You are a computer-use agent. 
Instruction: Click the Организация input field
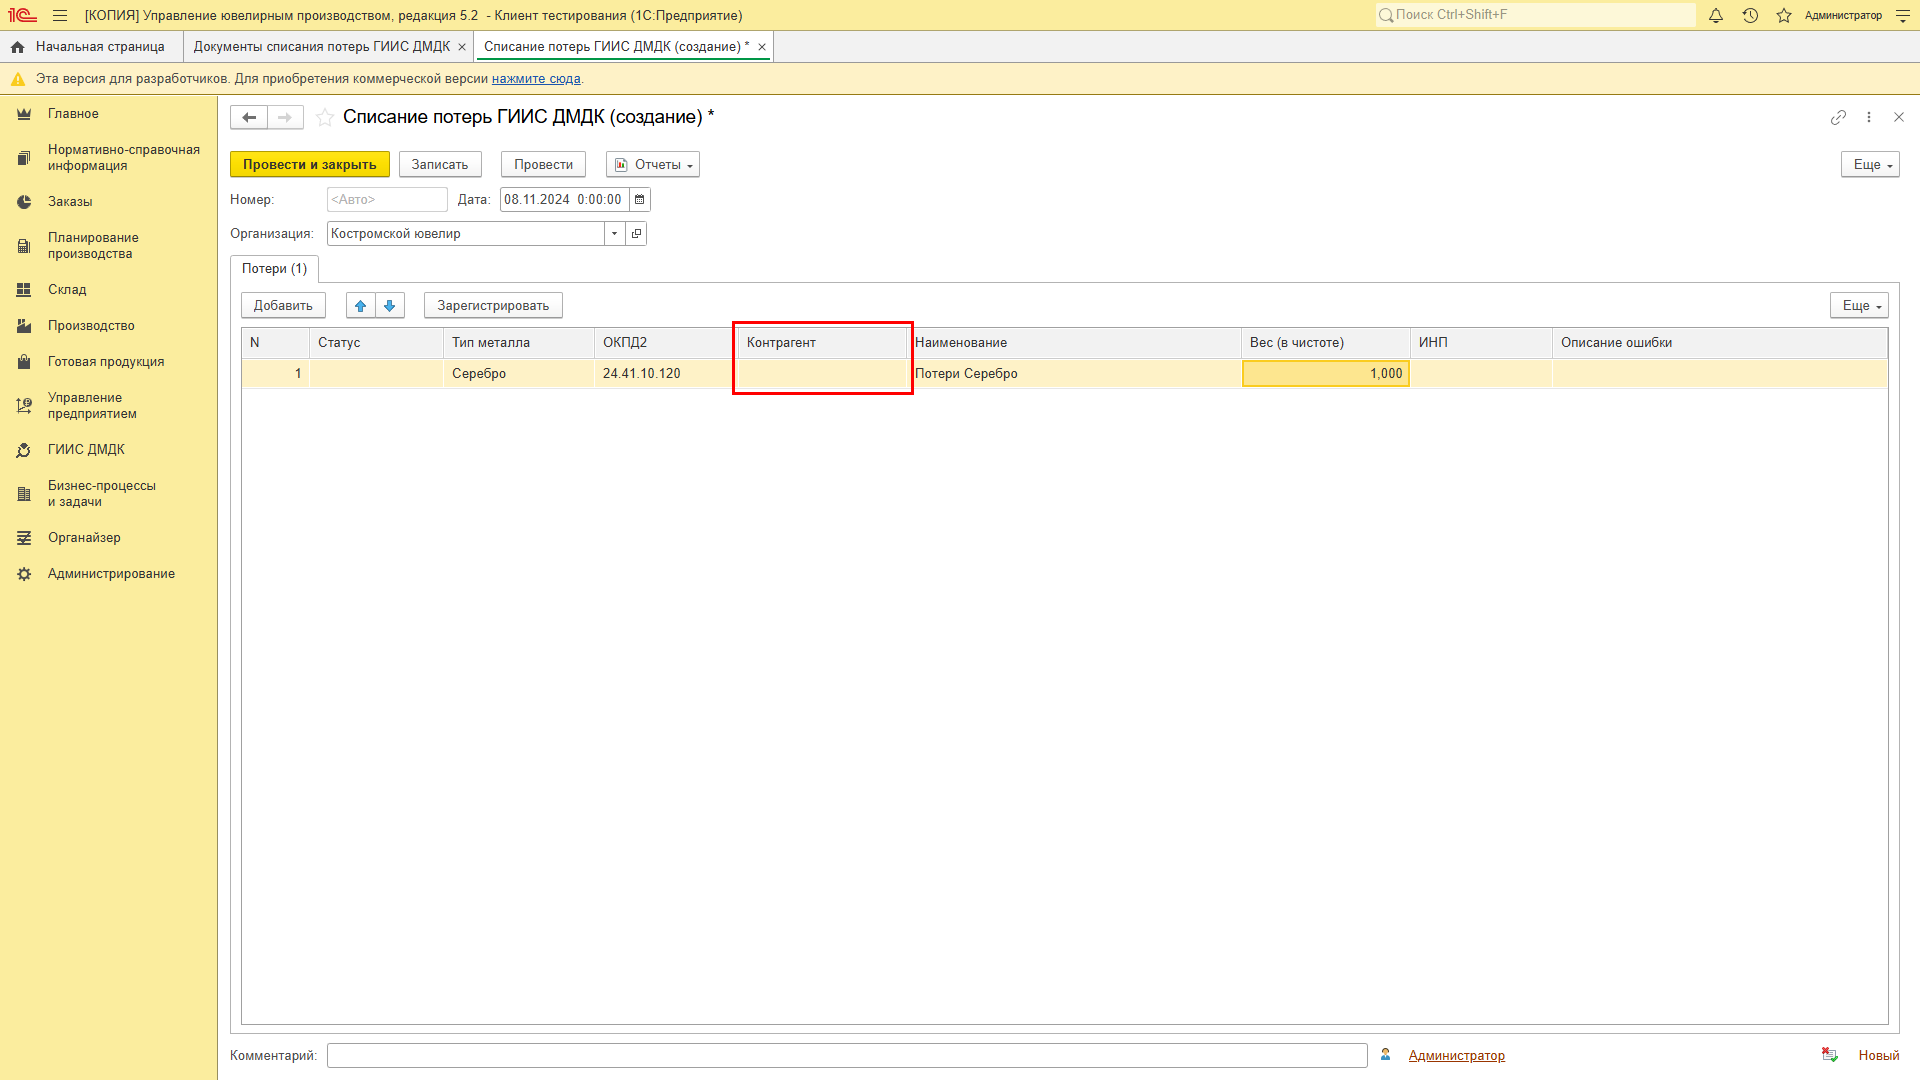click(466, 234)
